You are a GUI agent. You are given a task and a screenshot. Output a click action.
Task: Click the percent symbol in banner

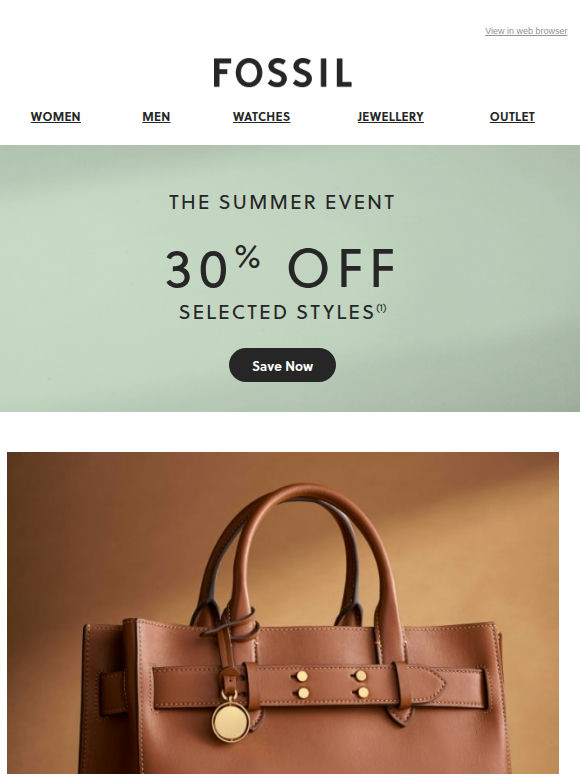248,256
